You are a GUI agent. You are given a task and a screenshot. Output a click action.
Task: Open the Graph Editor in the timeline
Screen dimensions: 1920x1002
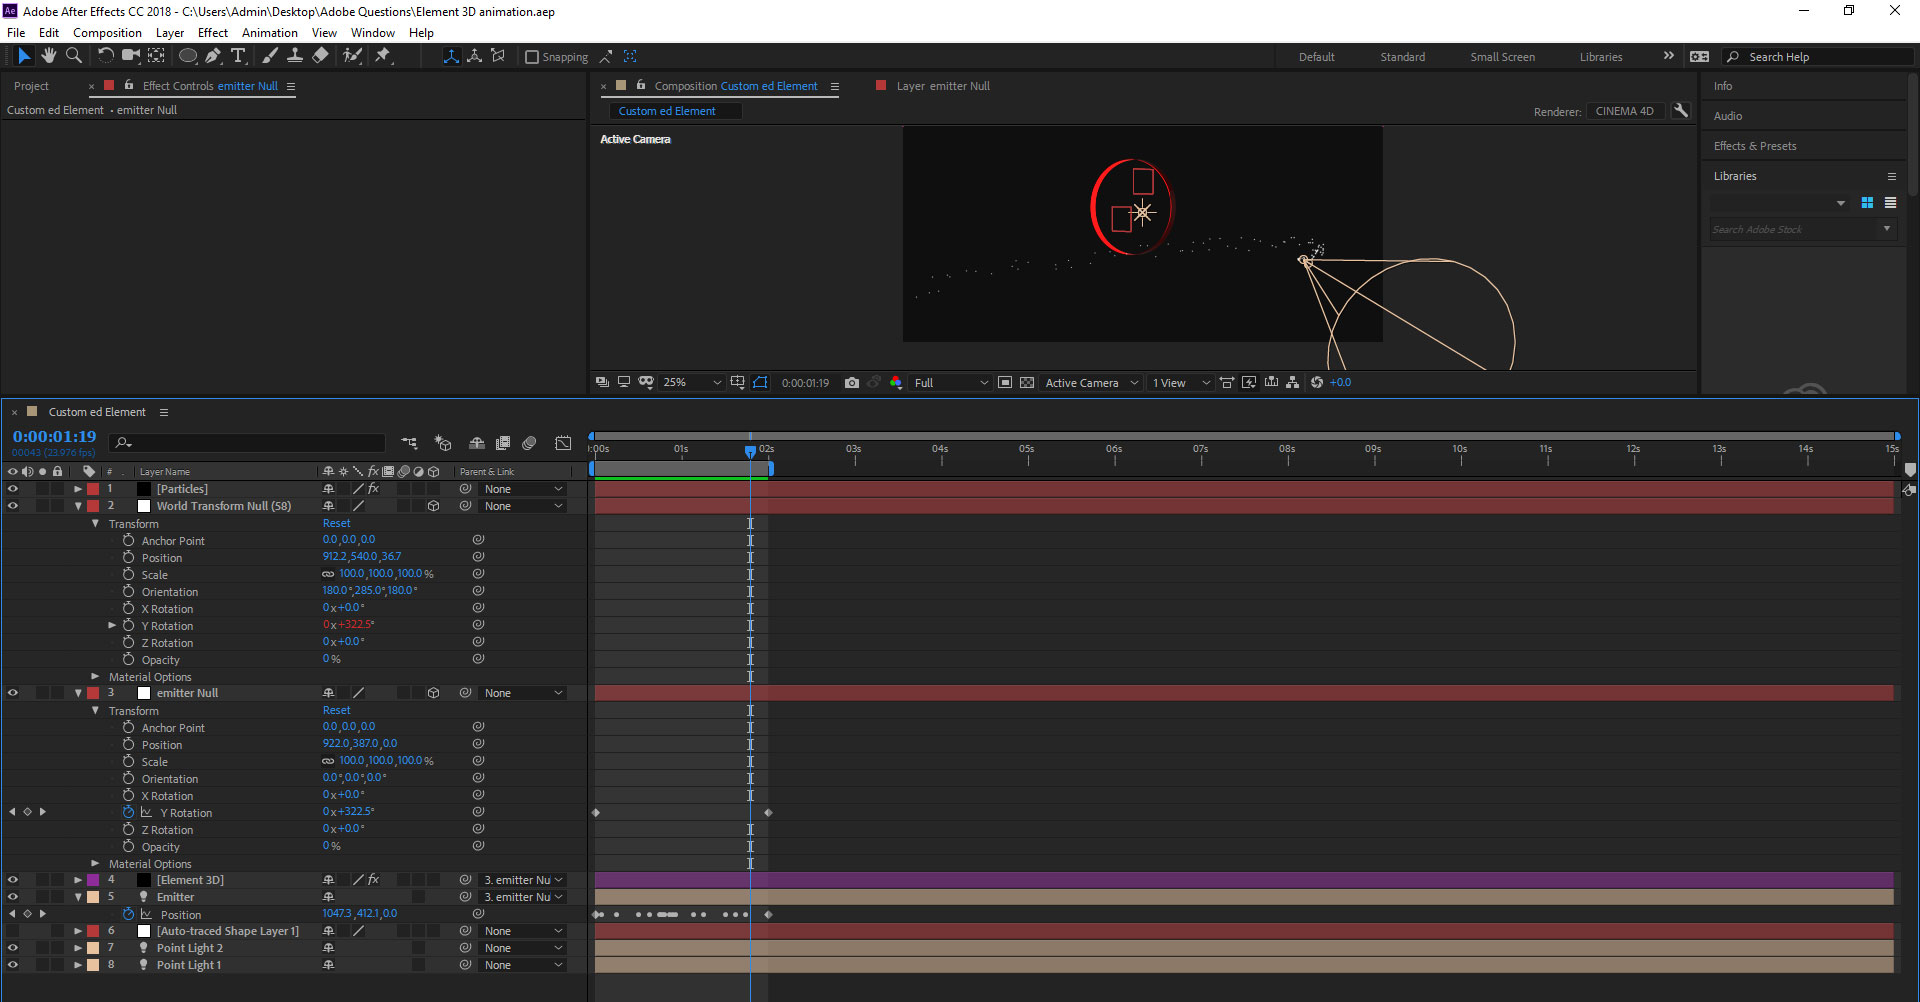coord(563,443)
